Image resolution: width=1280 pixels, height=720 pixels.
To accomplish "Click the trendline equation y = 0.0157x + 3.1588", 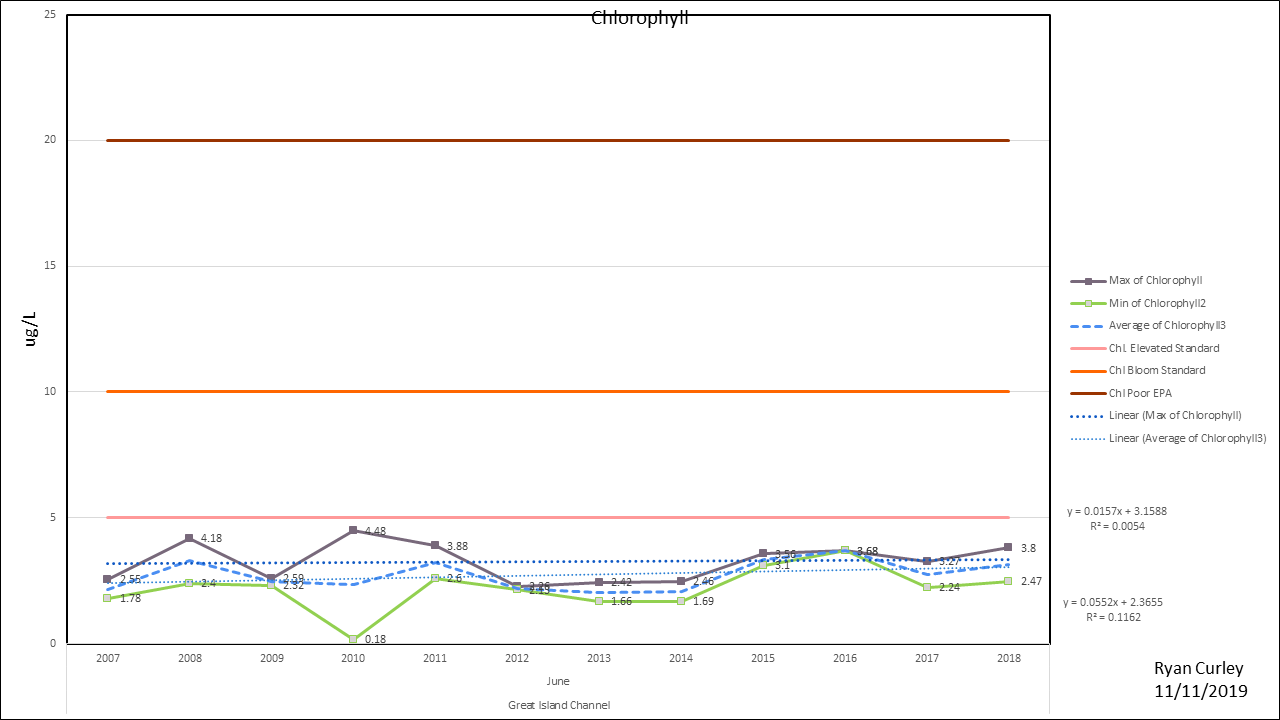I will click(1116, 511).
